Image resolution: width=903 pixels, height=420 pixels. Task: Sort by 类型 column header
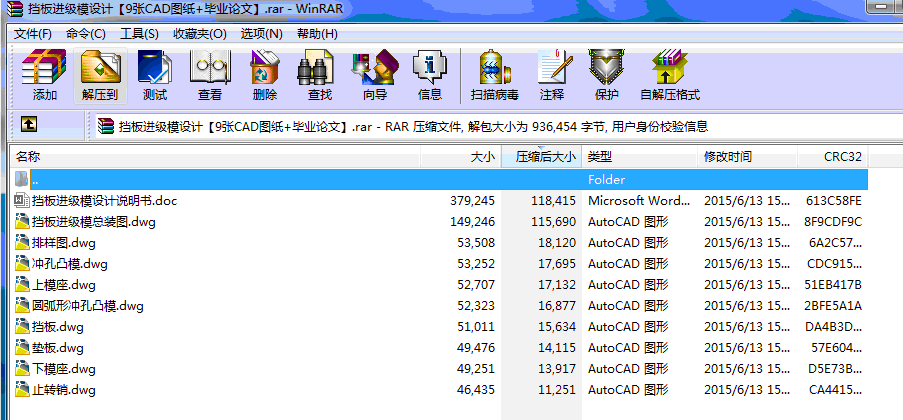pyautogui.click(x=640, y=157)
